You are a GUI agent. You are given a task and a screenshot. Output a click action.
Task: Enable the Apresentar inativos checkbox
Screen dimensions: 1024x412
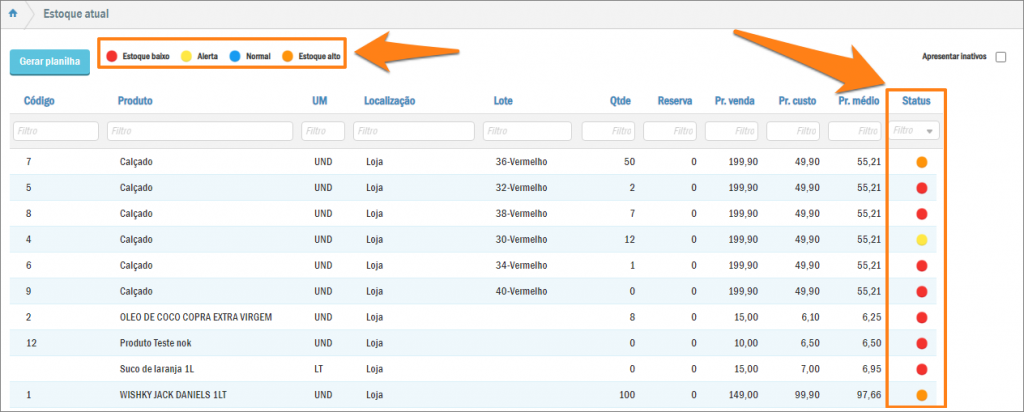1000,58
